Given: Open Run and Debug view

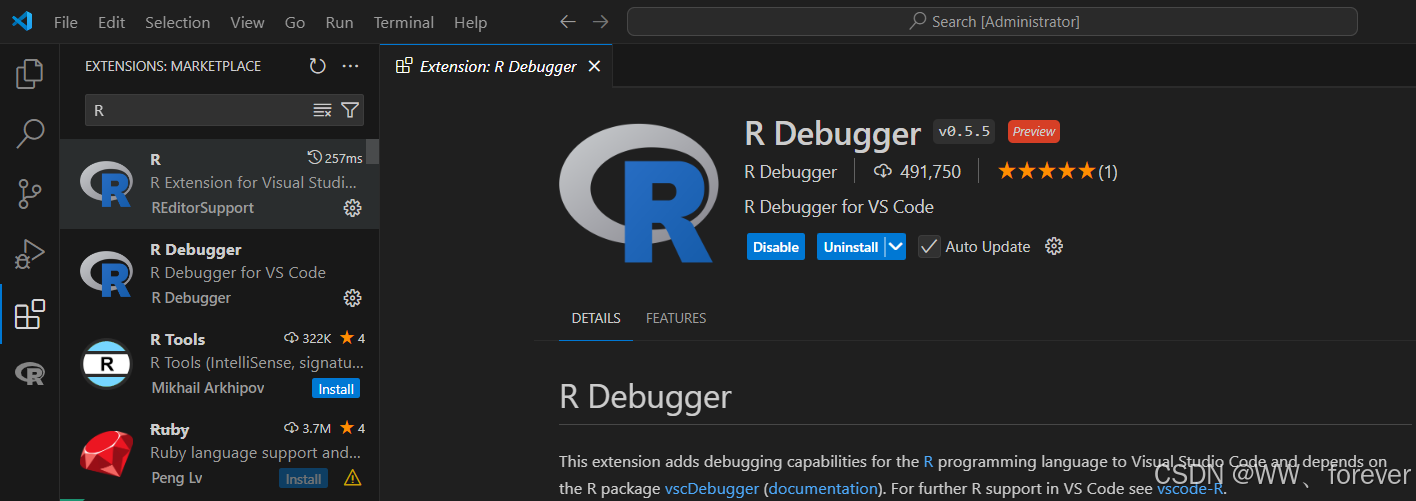Looking at the screenshot, I should (x=30, y=254).
